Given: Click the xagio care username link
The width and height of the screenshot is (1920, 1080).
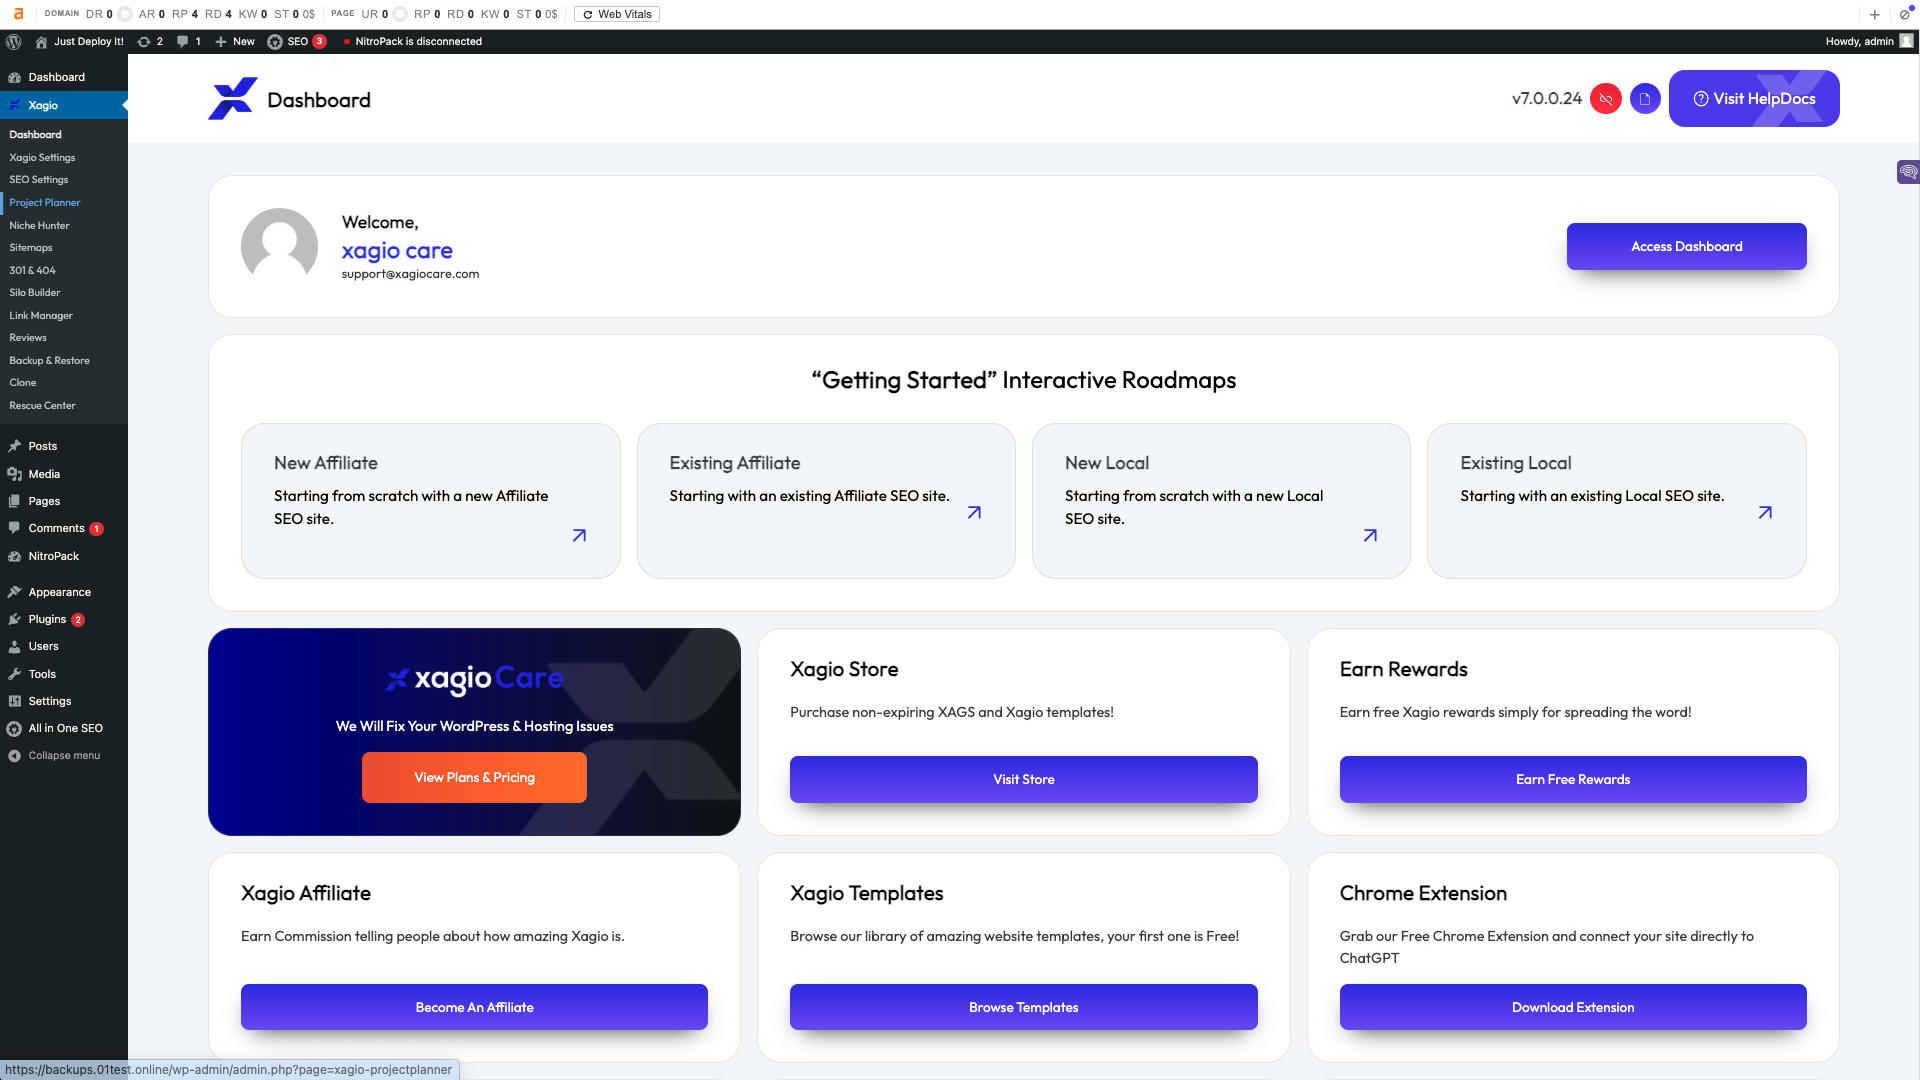Looking at the screenshot, I should pyautogui.click(x=397, y=251).
